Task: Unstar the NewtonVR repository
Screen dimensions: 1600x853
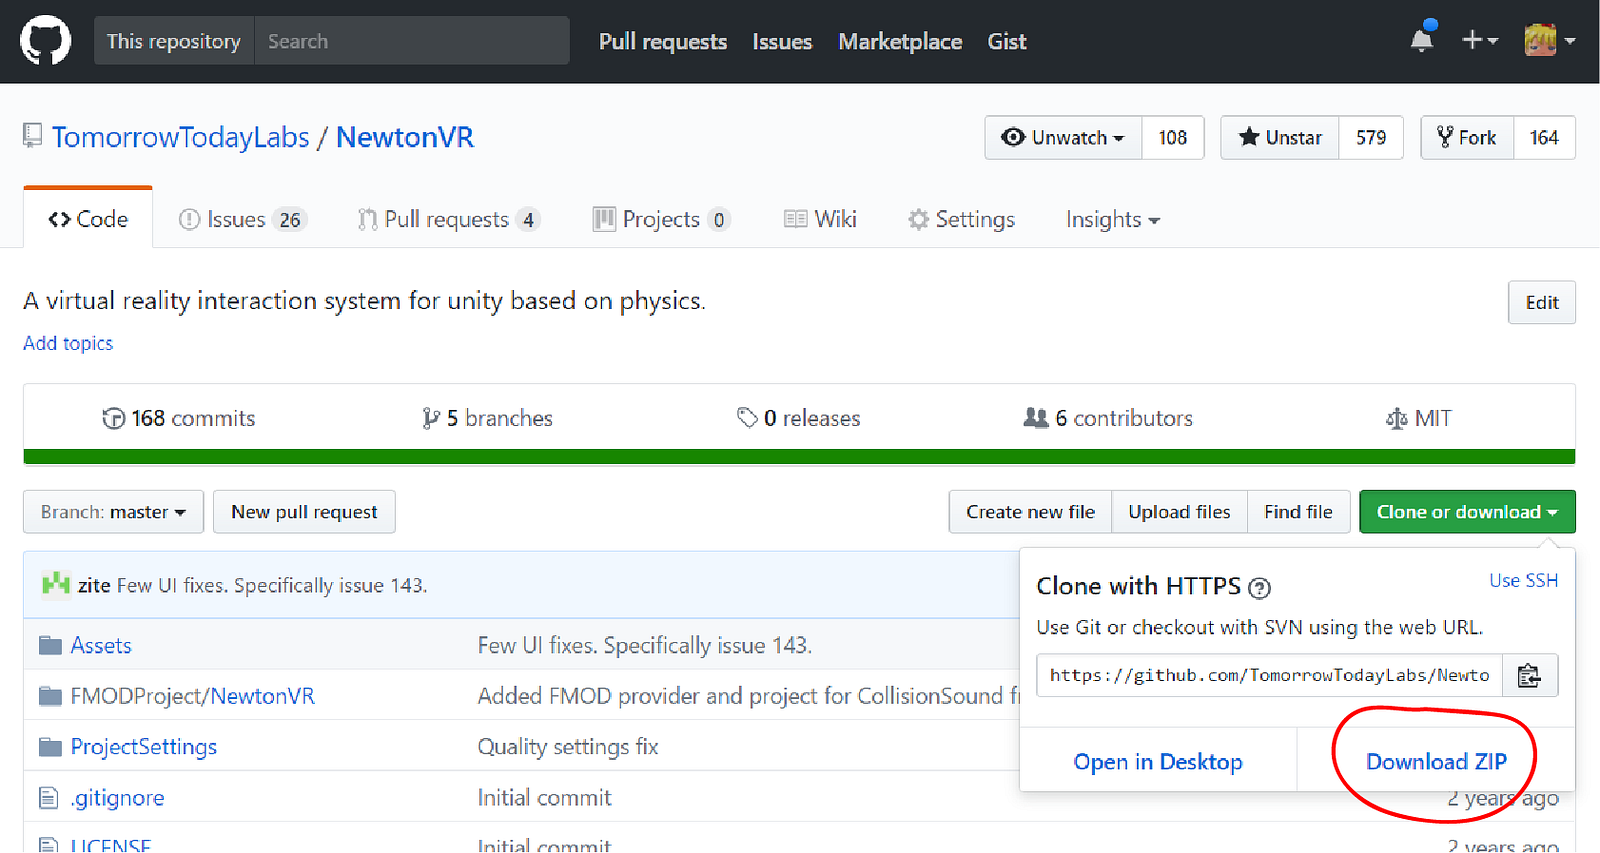Action: coord(1280,138)
